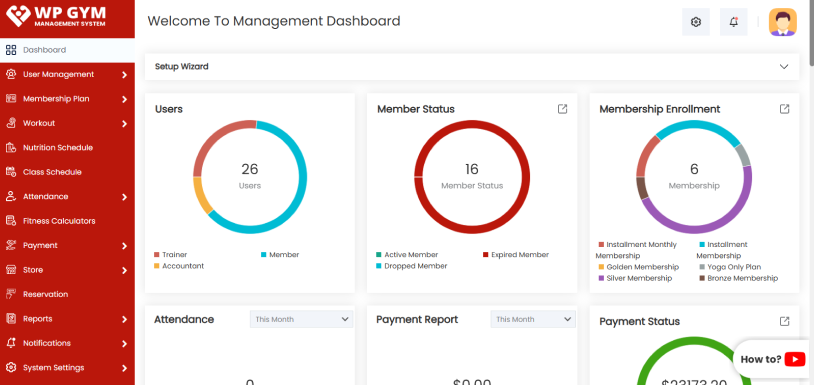The width and height of the screenshot is (814, 385).
Task: Click the Reports sidebar icon
Action: [11, 319]
